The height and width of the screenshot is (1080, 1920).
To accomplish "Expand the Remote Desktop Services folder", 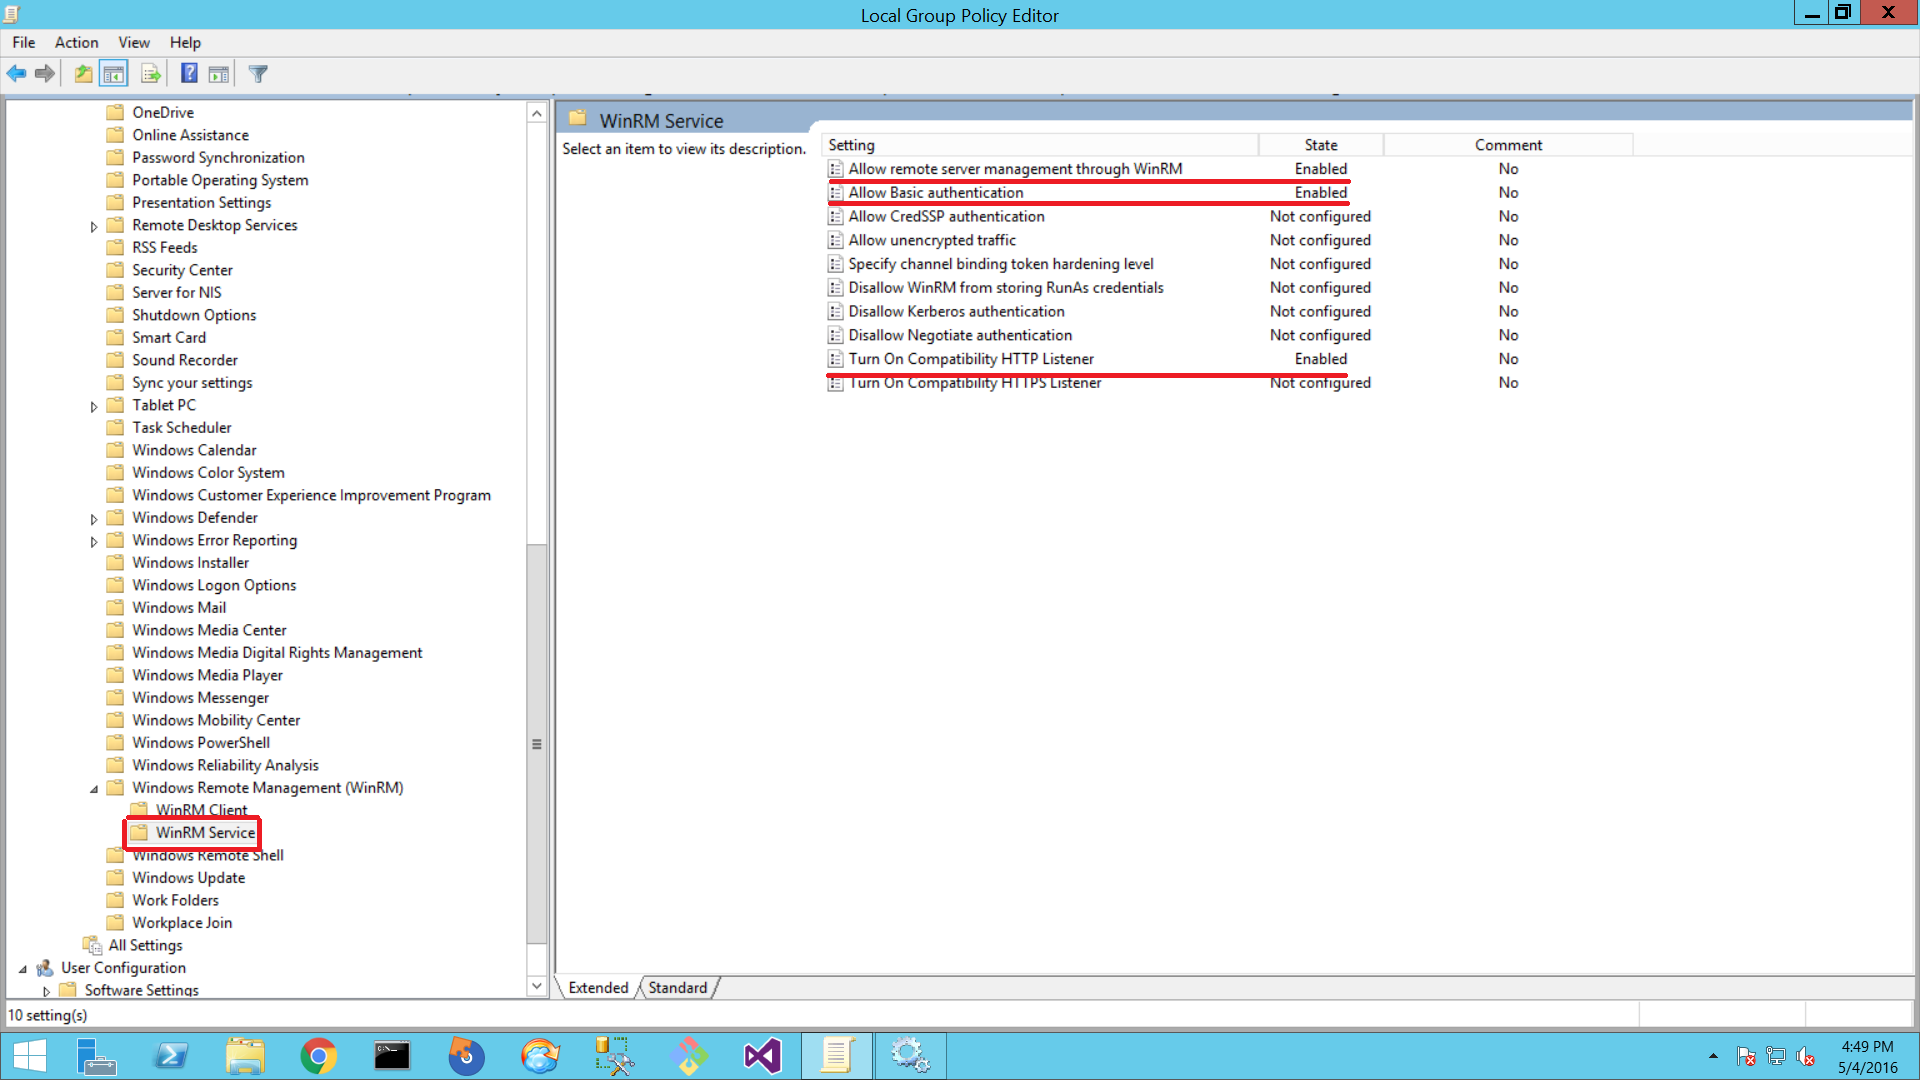I will (x=94, y=226).
